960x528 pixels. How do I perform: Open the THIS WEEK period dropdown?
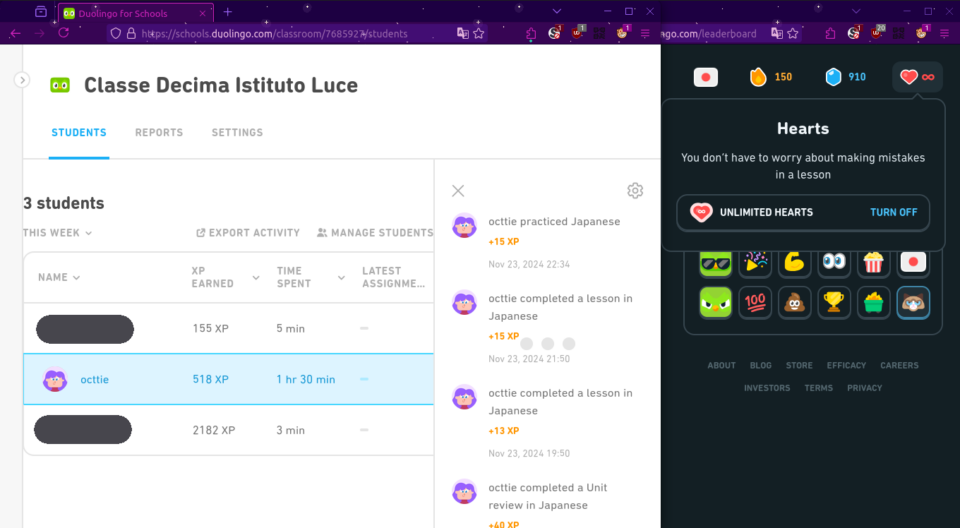pos(58,233)
